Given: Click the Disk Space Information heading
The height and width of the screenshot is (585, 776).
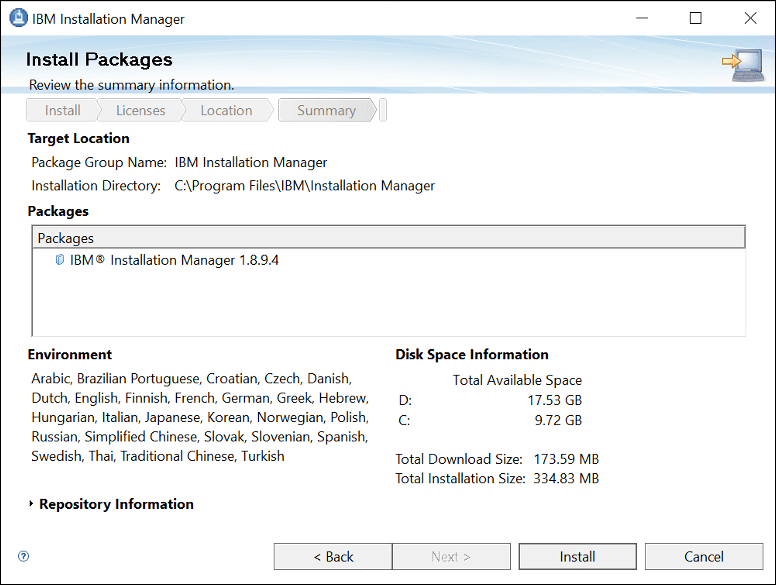Looking at the screenshot, I should pyautogui.click(x=472, y=354).
